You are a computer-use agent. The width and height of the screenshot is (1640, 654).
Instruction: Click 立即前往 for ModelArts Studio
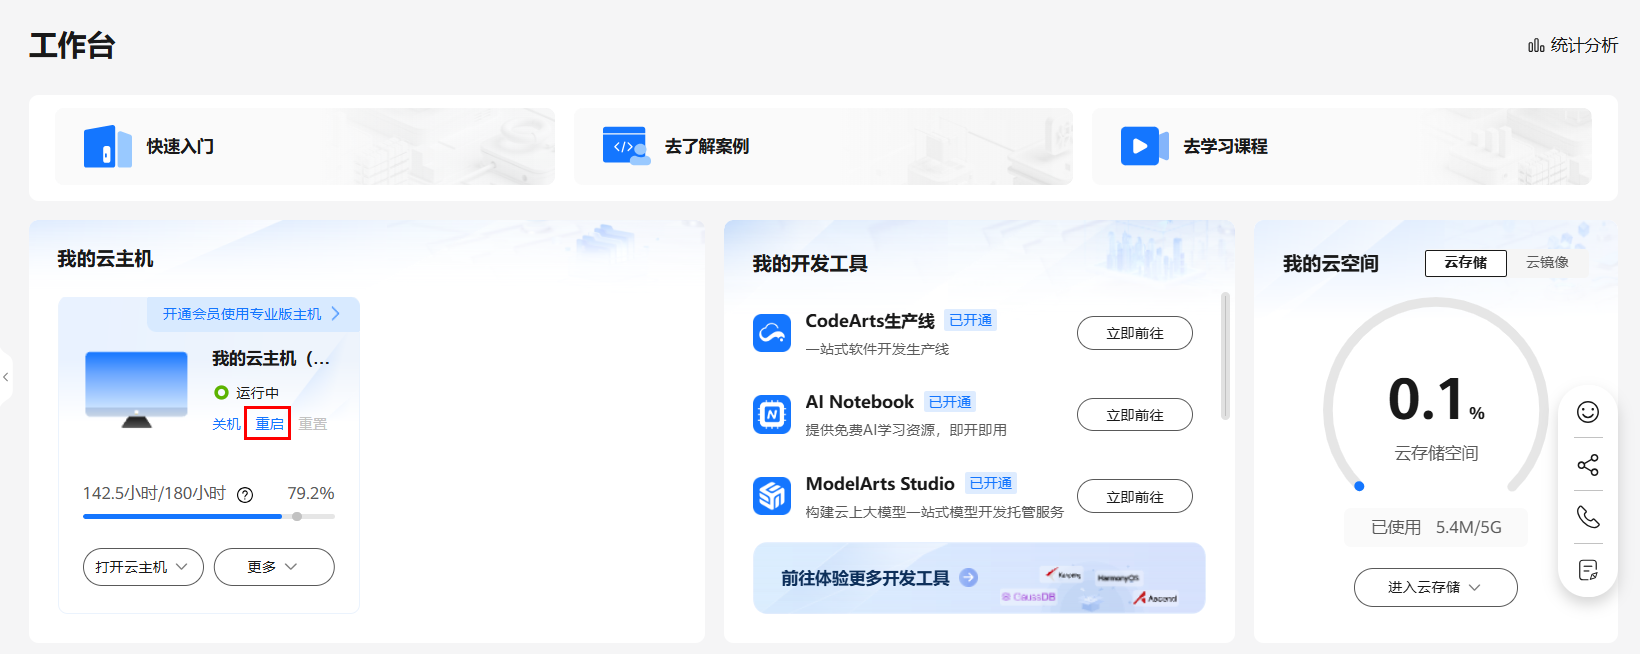(1135, 496)
